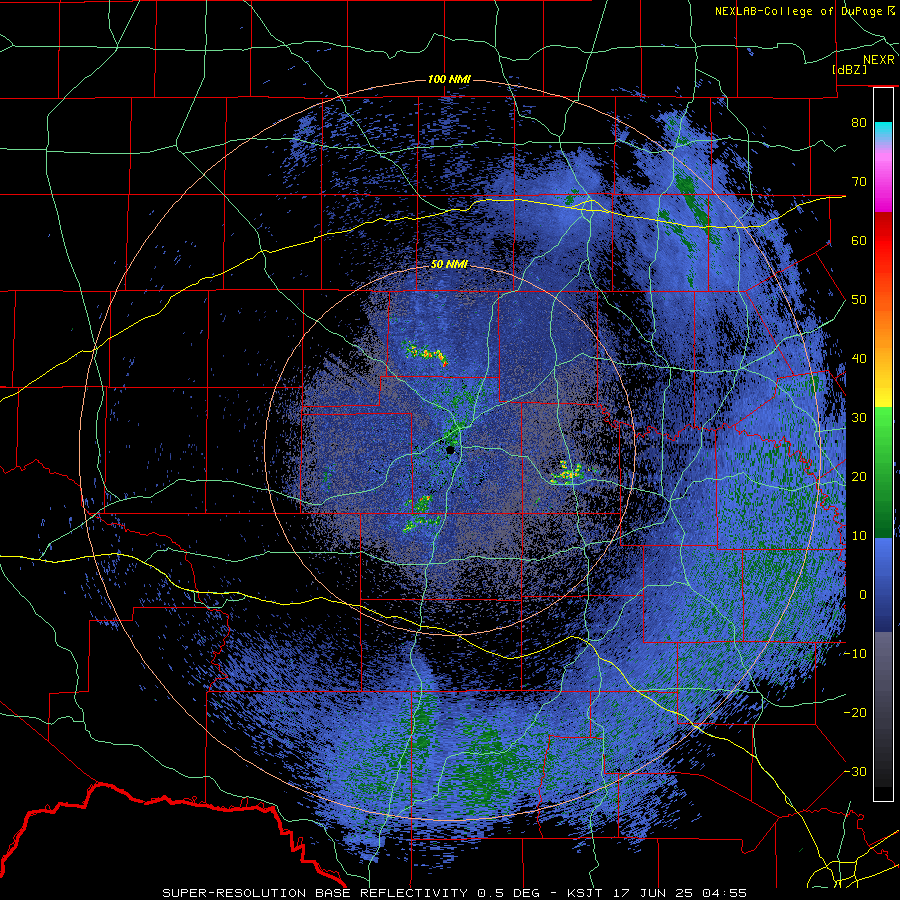Pick the red band of the color scale
The height and width of the screenshot is (900, 900).
tap(883, 241)
